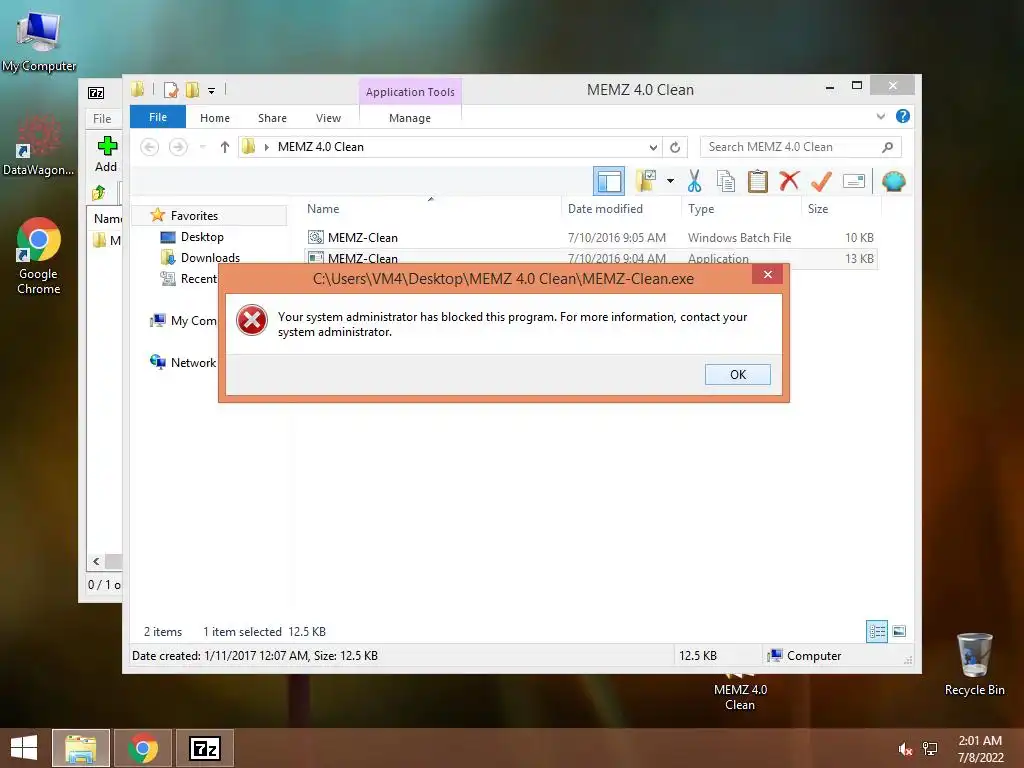Viewport: 1024px width, 768px height.
Task: Select Network in navigation pane
Action: click(x=193, y=362)
